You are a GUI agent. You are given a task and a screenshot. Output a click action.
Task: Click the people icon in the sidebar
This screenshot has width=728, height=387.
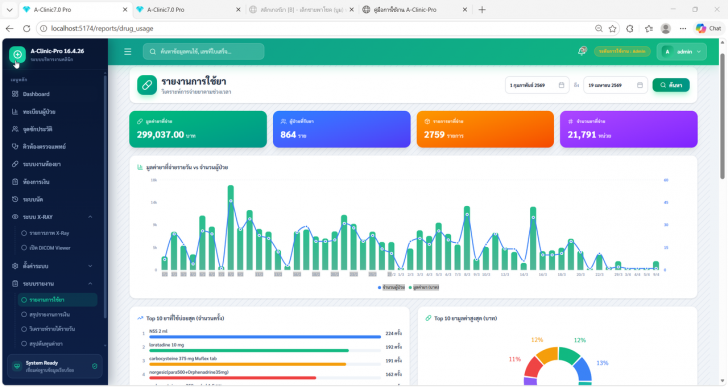tap(15, 129)
